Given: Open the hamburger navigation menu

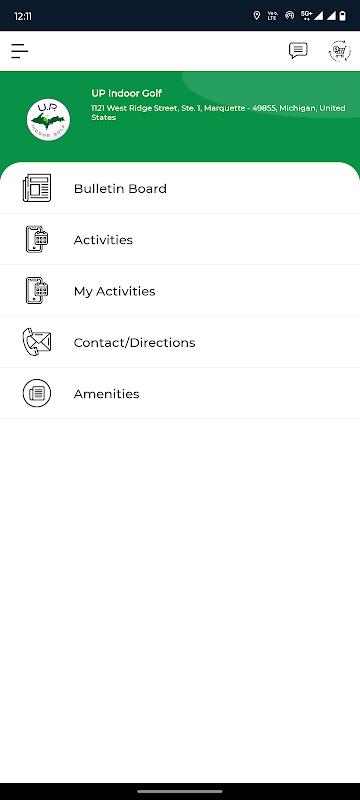Looking at the screenshot, I should (x=19, y=51).
